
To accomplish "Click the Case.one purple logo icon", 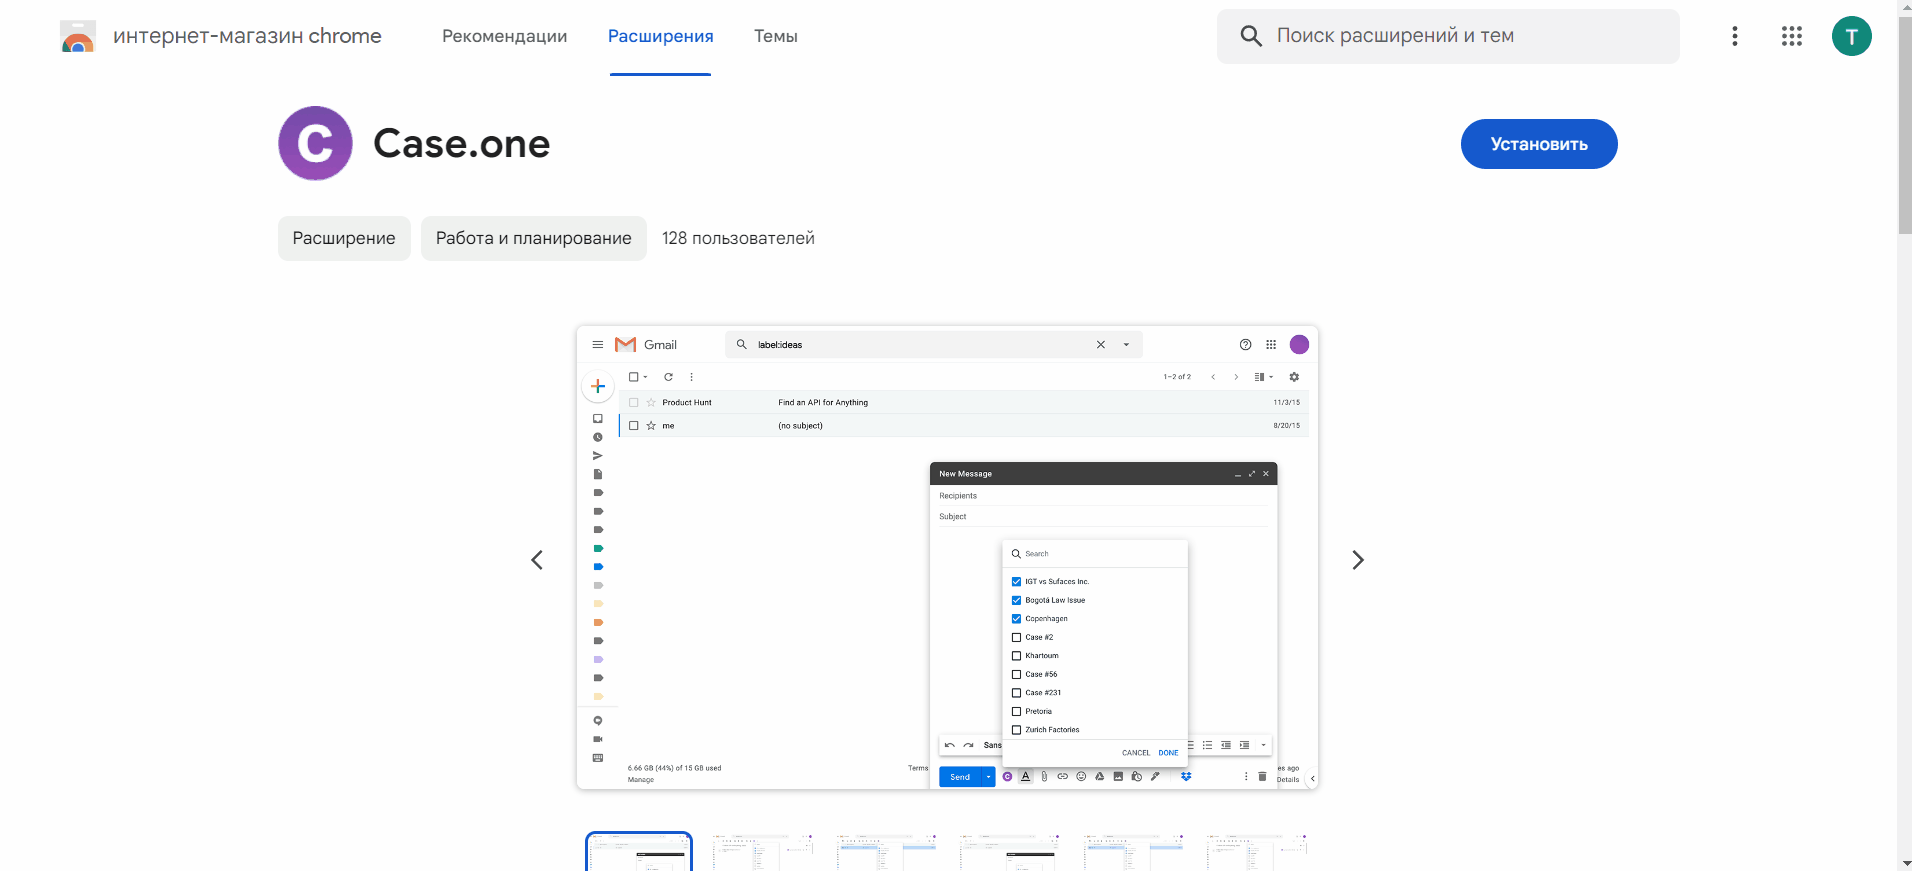I will coord(315,143).
